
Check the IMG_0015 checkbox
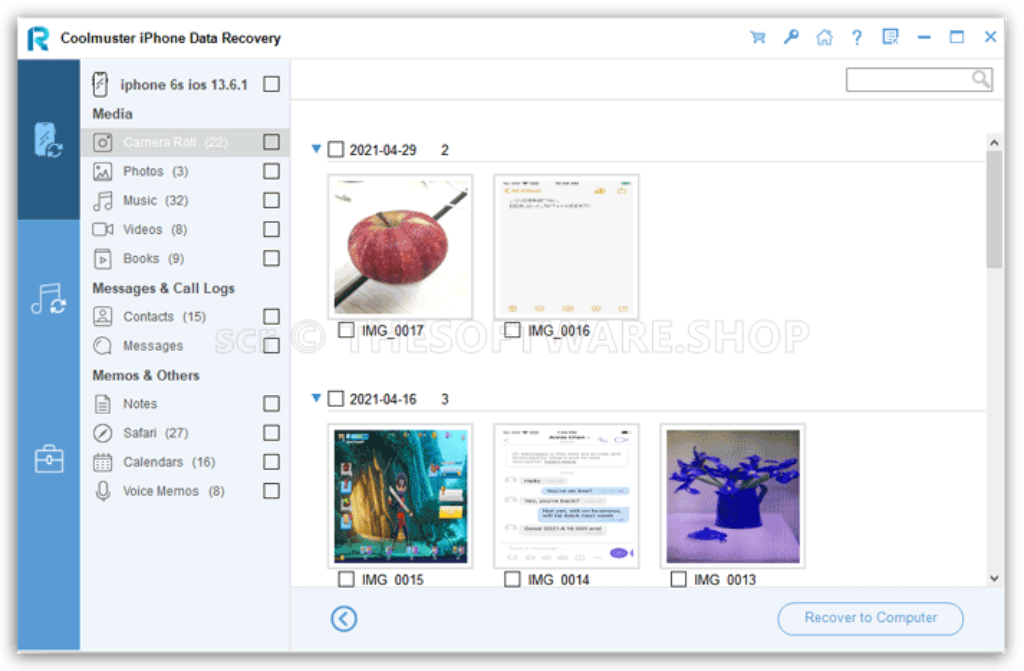click(x=347, y=580)
